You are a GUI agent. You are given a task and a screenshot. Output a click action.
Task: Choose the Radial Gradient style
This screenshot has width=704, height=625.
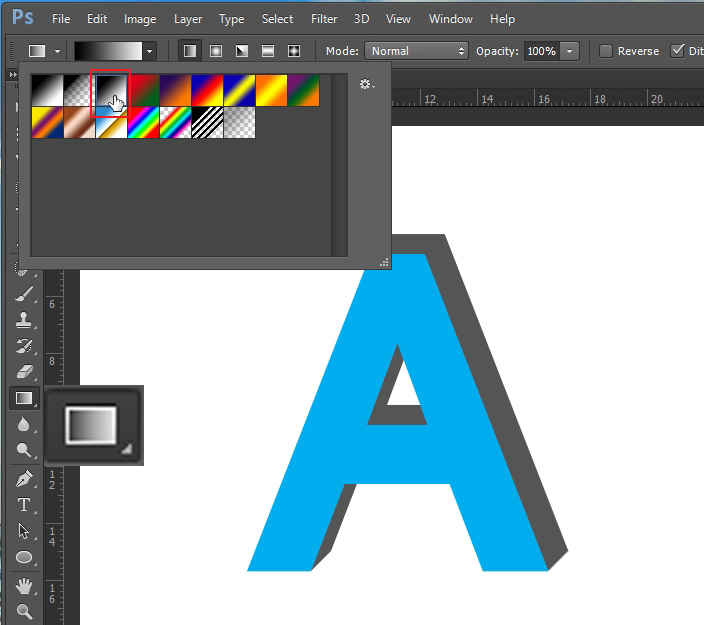[x=216, y=51]
